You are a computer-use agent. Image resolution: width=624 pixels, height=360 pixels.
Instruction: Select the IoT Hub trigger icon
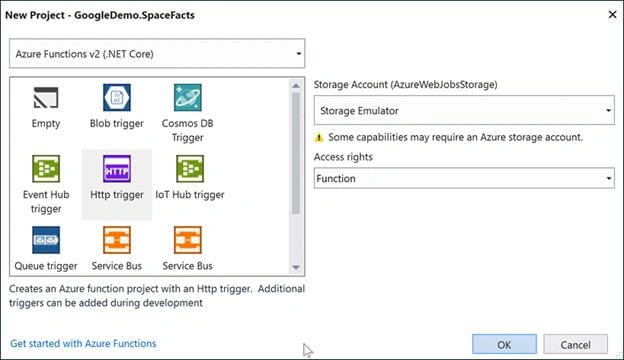pyautogui.click(x=190, y=169)
